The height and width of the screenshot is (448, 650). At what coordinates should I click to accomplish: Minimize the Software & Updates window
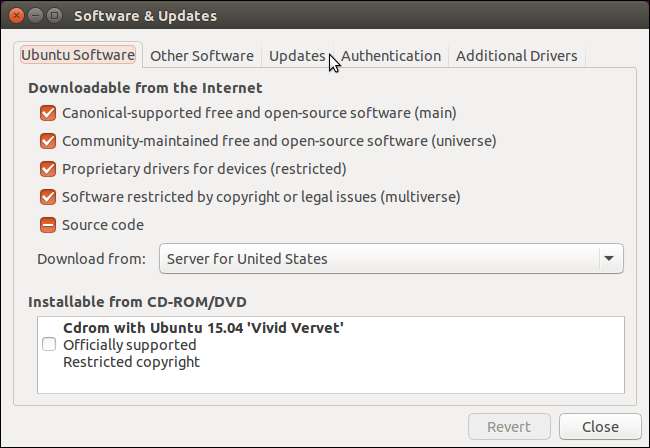coord(34,16)
